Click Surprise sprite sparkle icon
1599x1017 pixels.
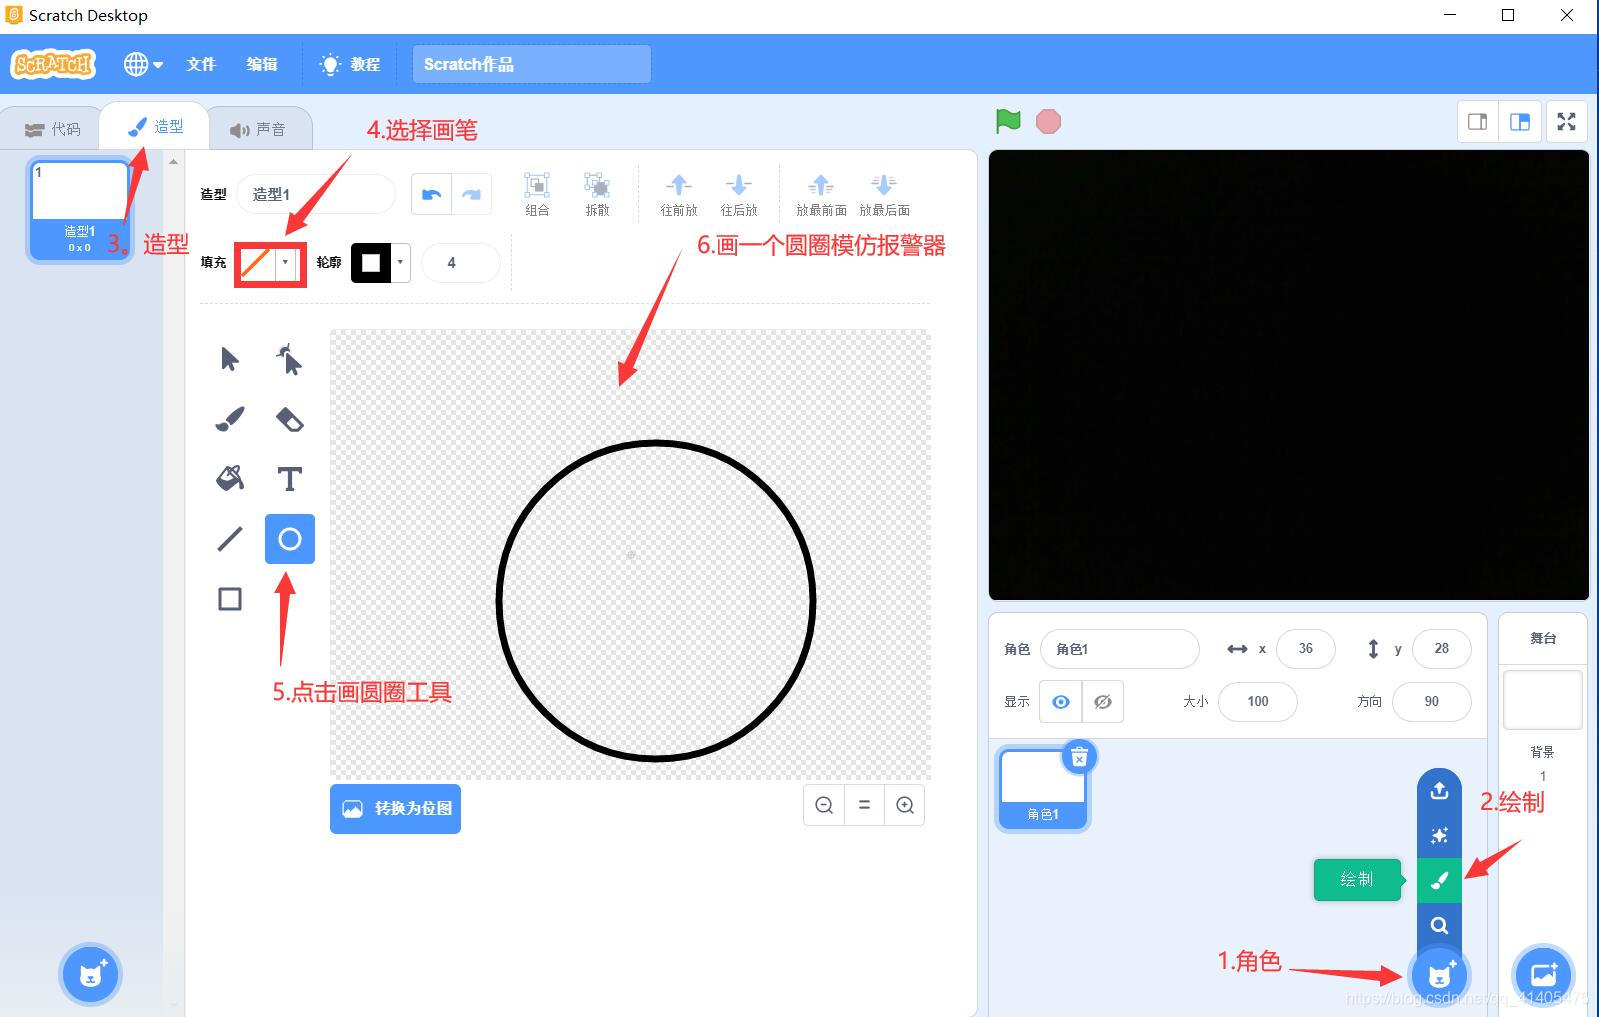(1439, 836)
